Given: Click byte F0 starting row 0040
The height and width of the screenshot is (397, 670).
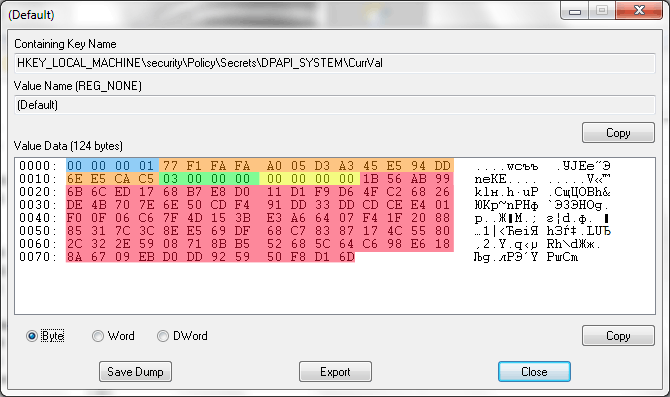Looking at the screenshot, I should 74,218.
